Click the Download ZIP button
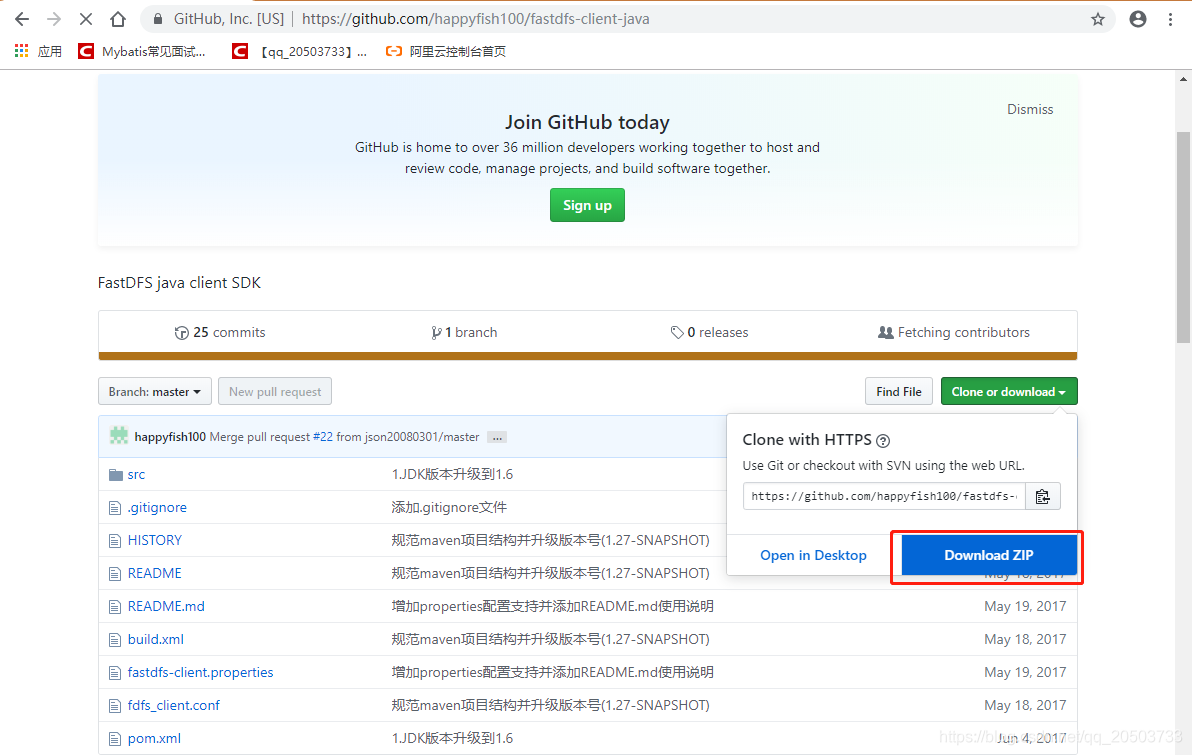This screenshot has width=1192, height=755. (x=988, y=555)
